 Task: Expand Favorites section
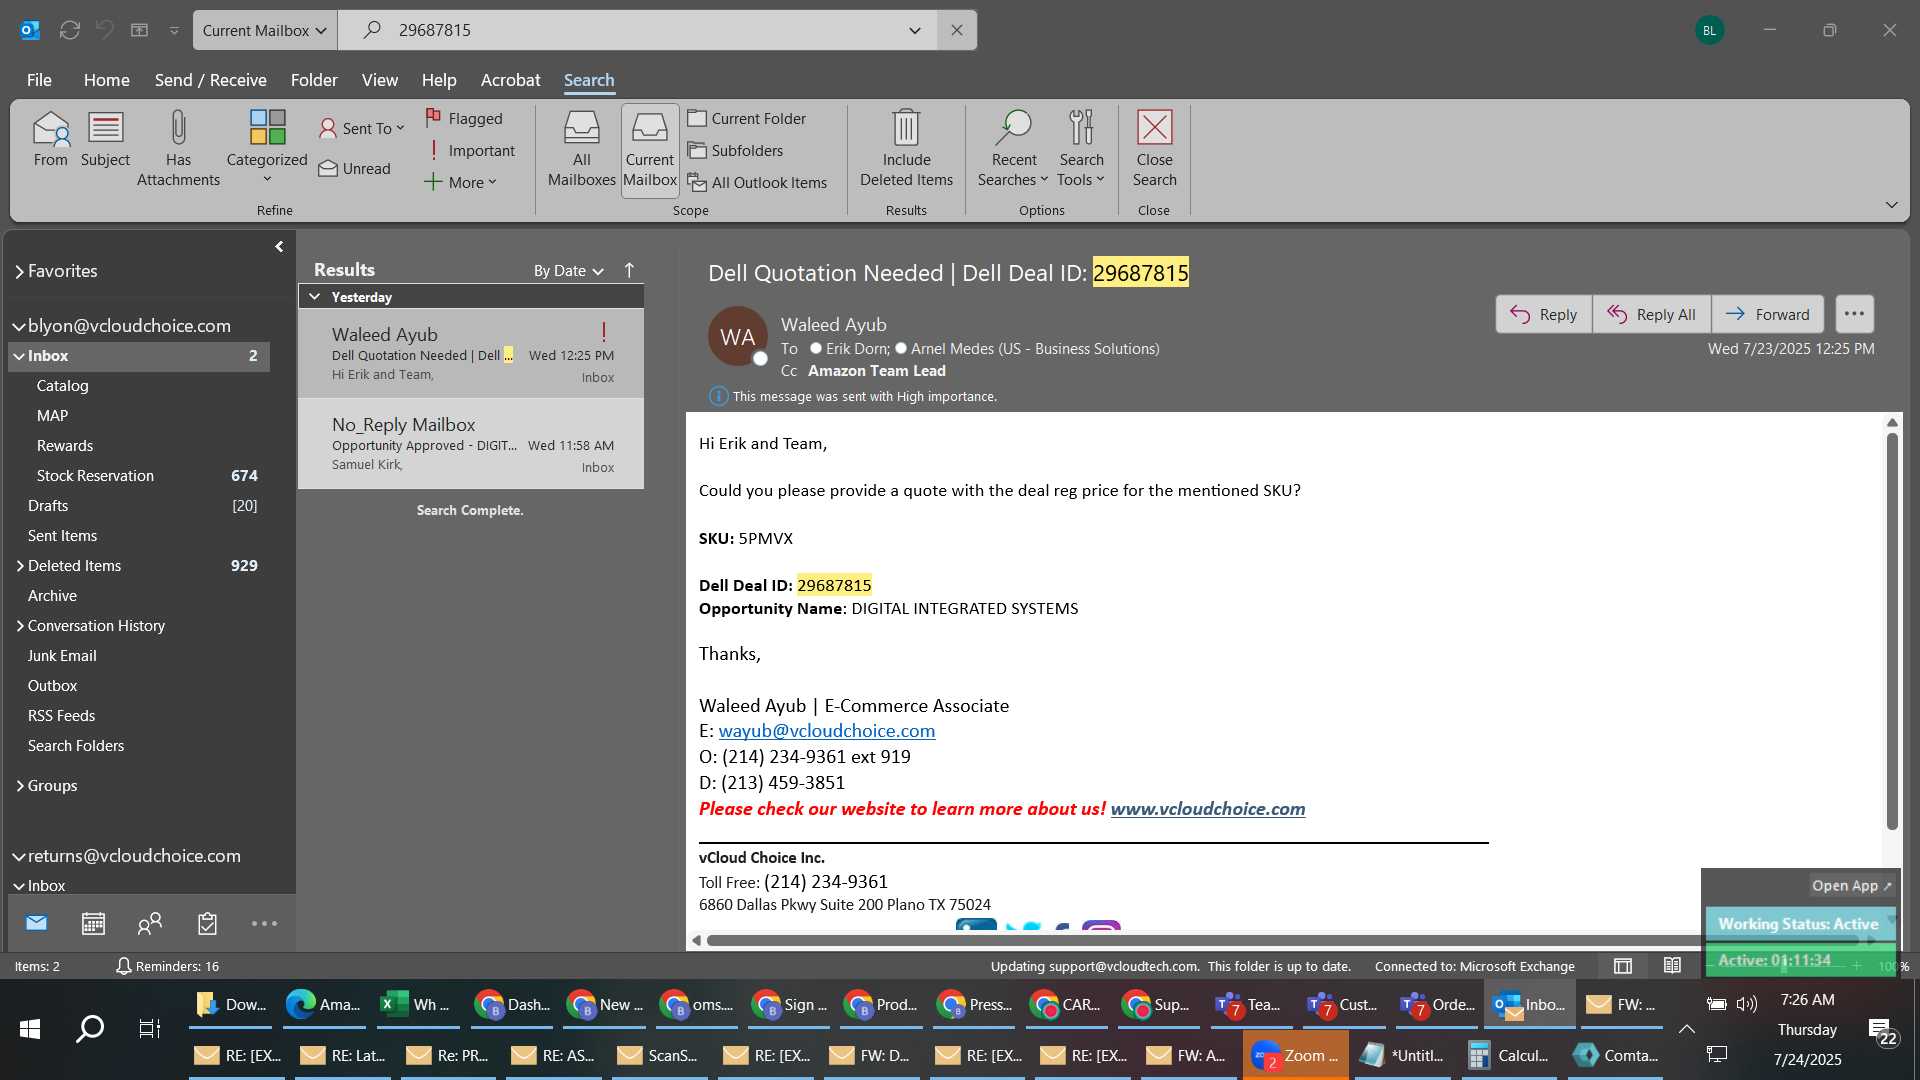[19, 271]
